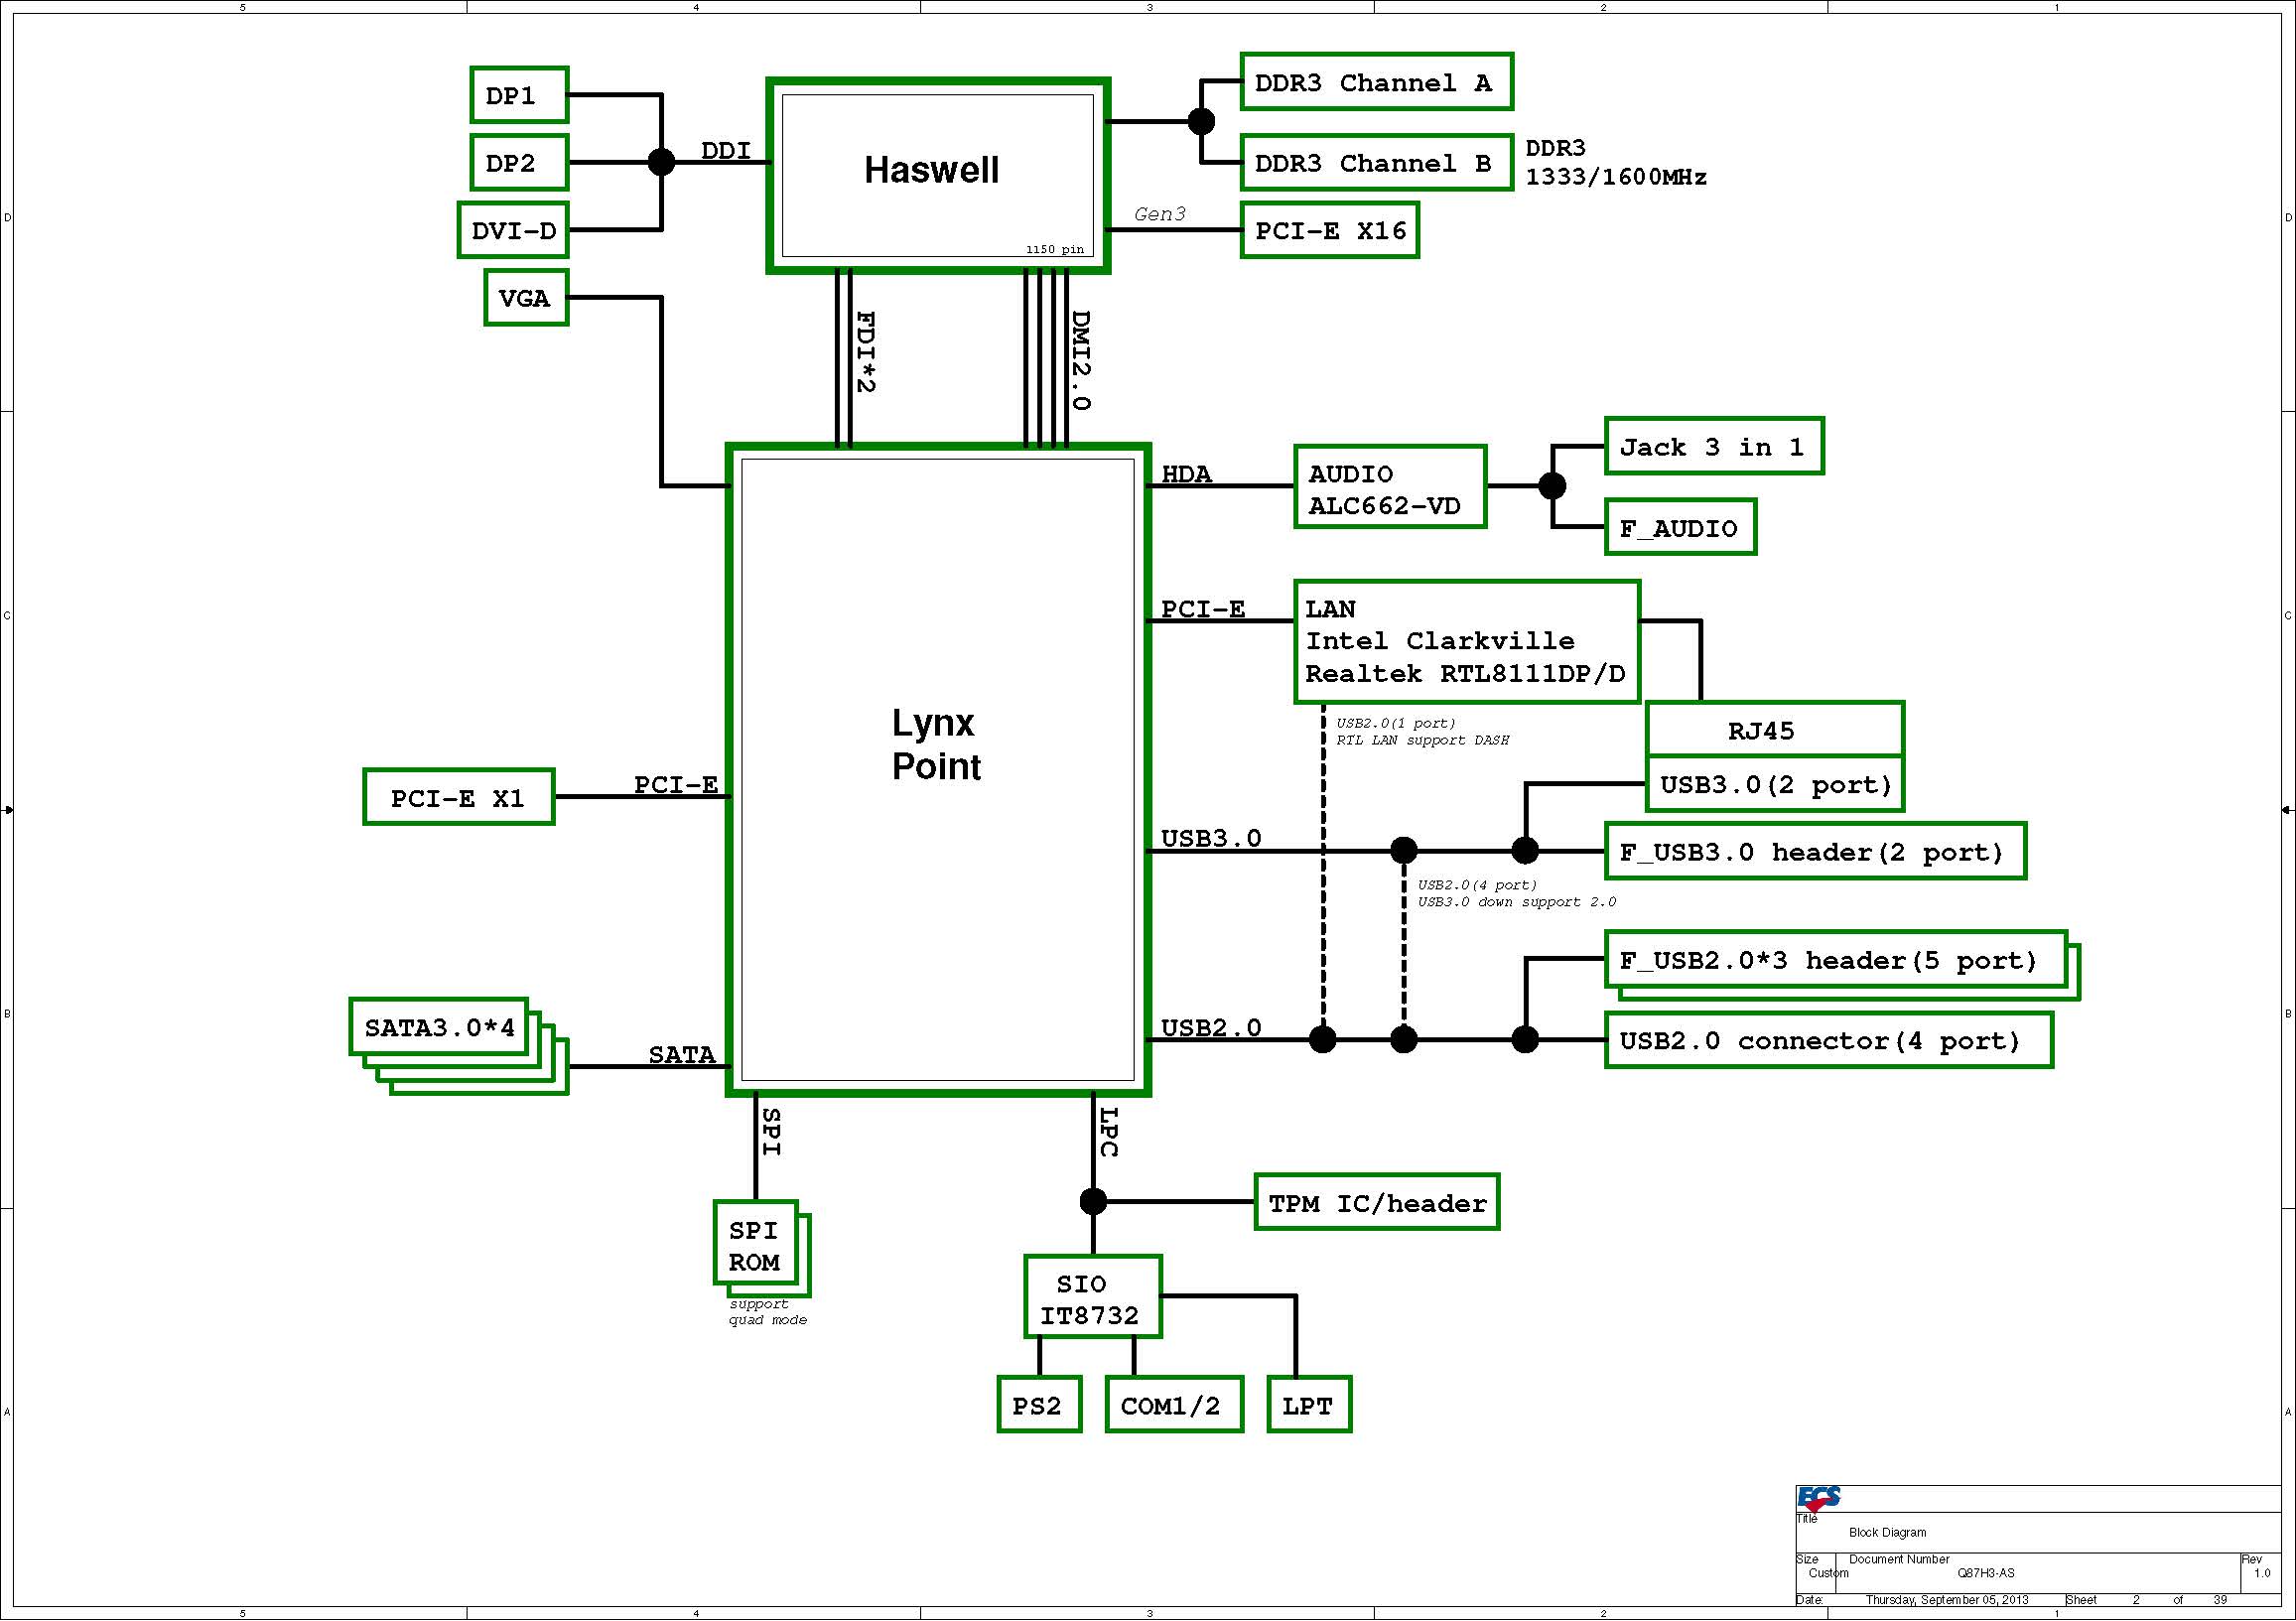Select the SATA3.0*4 stacked box
The image size is (2296, 1621).
438,1026
